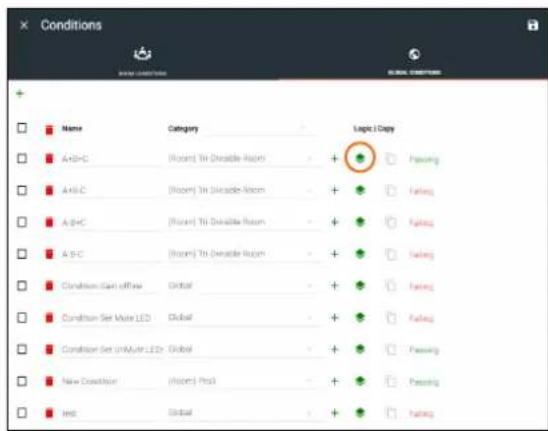Save the conditions with the disk icon
This screenshot has width=548, height=431.
pos(533,25)
